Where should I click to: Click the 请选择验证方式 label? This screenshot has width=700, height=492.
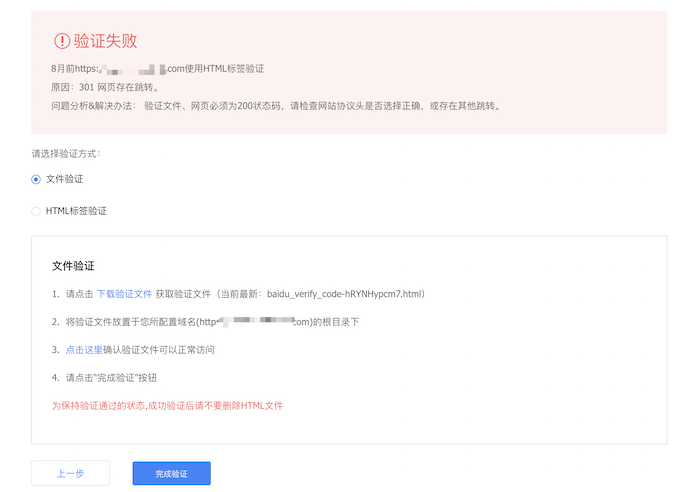(66, 154)
